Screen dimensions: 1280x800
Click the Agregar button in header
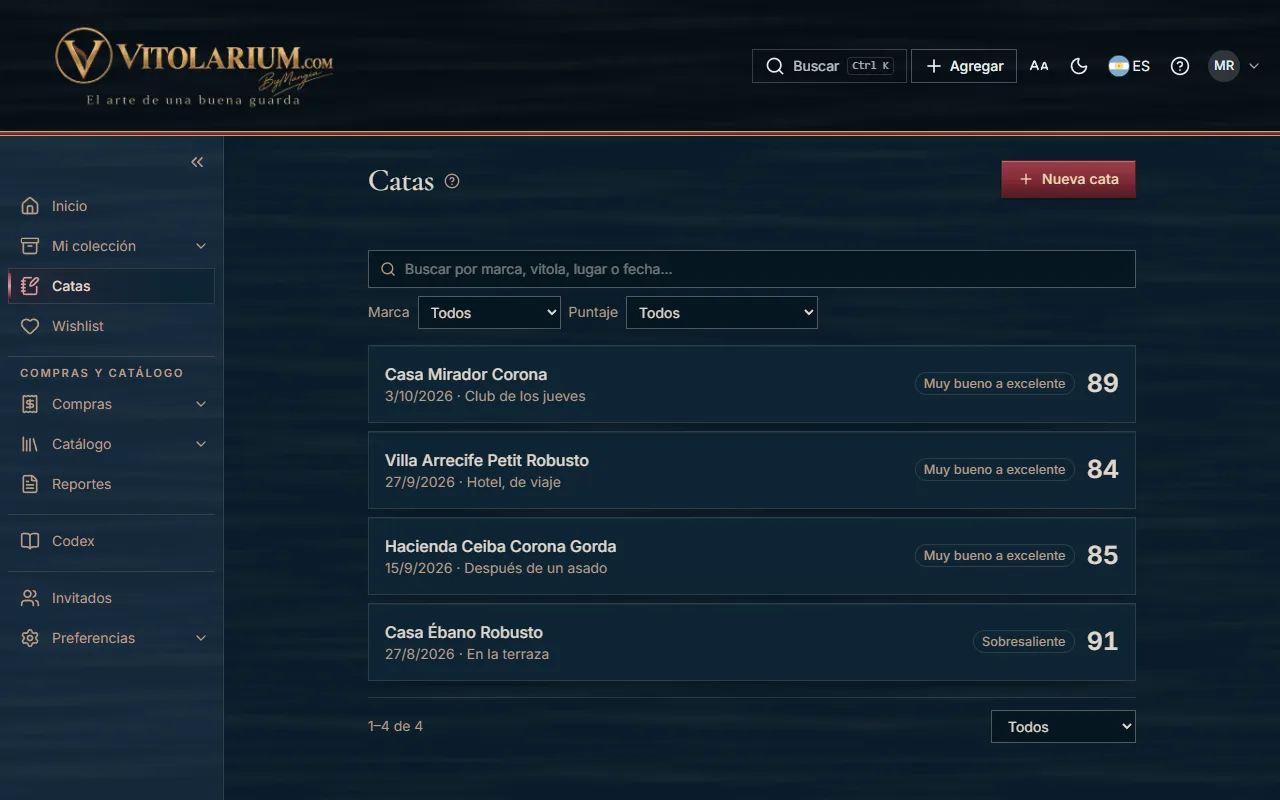964,66
